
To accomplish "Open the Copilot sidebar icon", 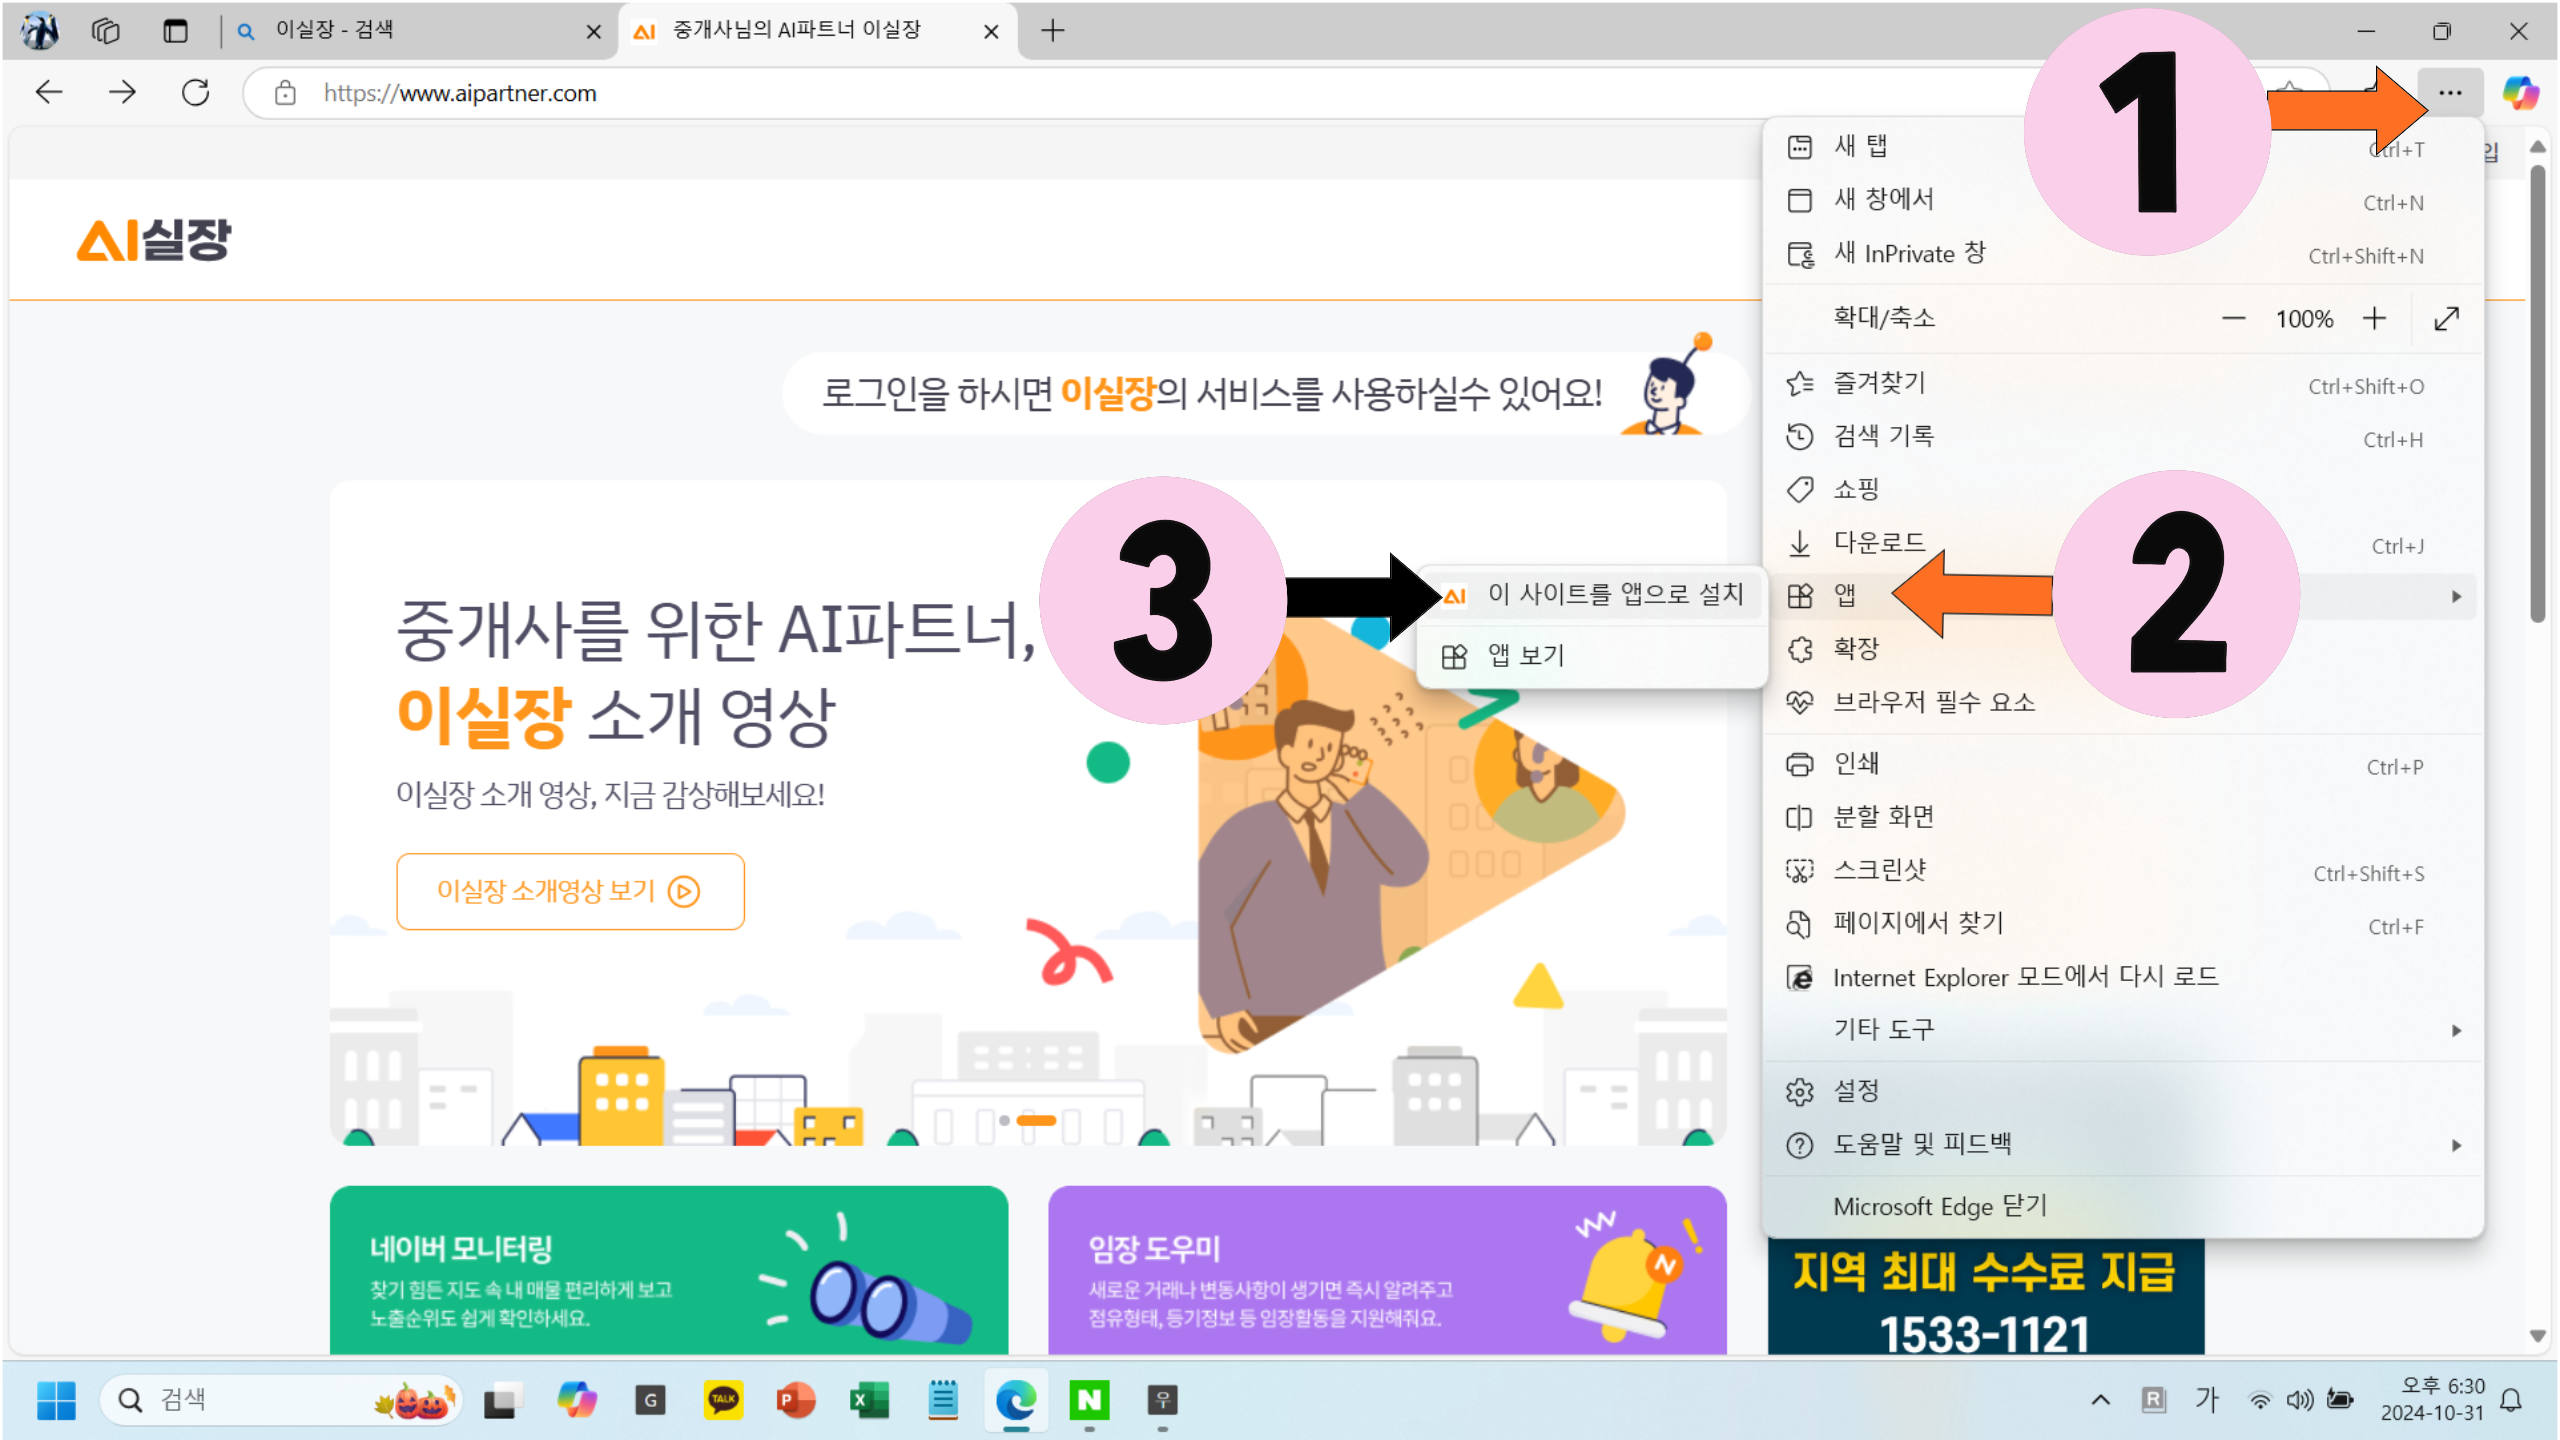I will click(x=2519, y=93).
